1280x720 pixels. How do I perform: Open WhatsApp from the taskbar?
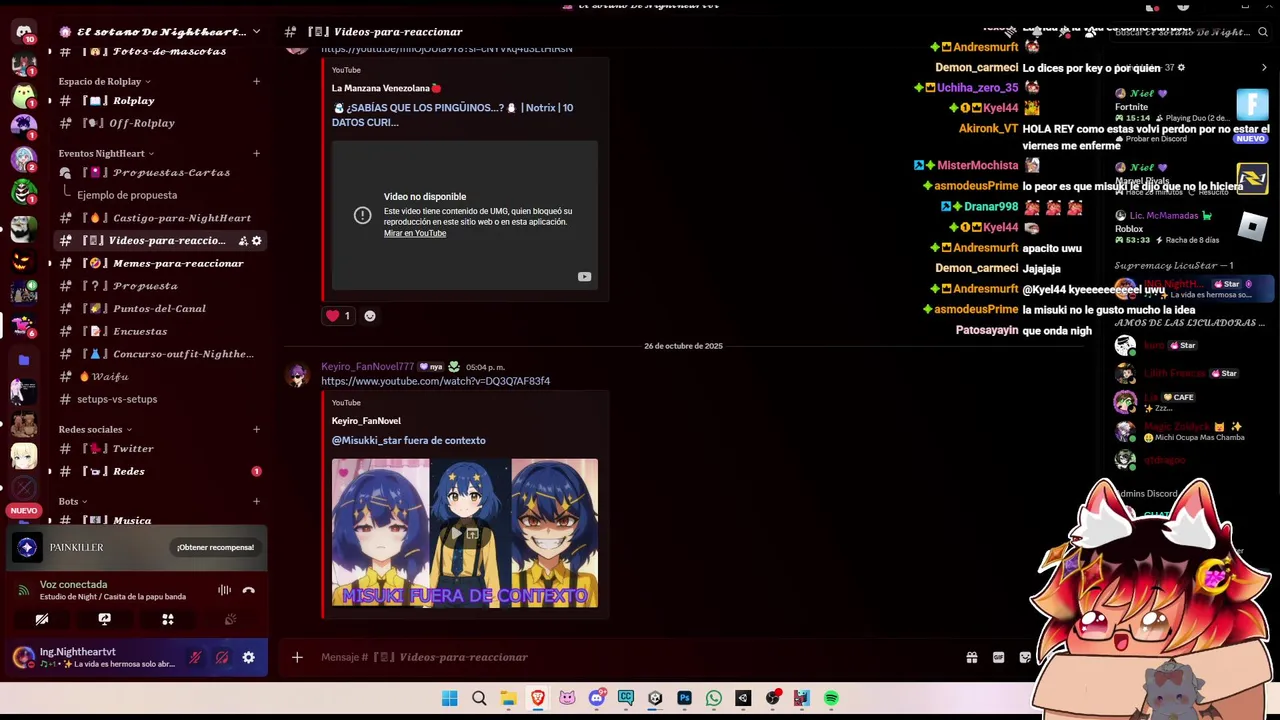(713, 698)
